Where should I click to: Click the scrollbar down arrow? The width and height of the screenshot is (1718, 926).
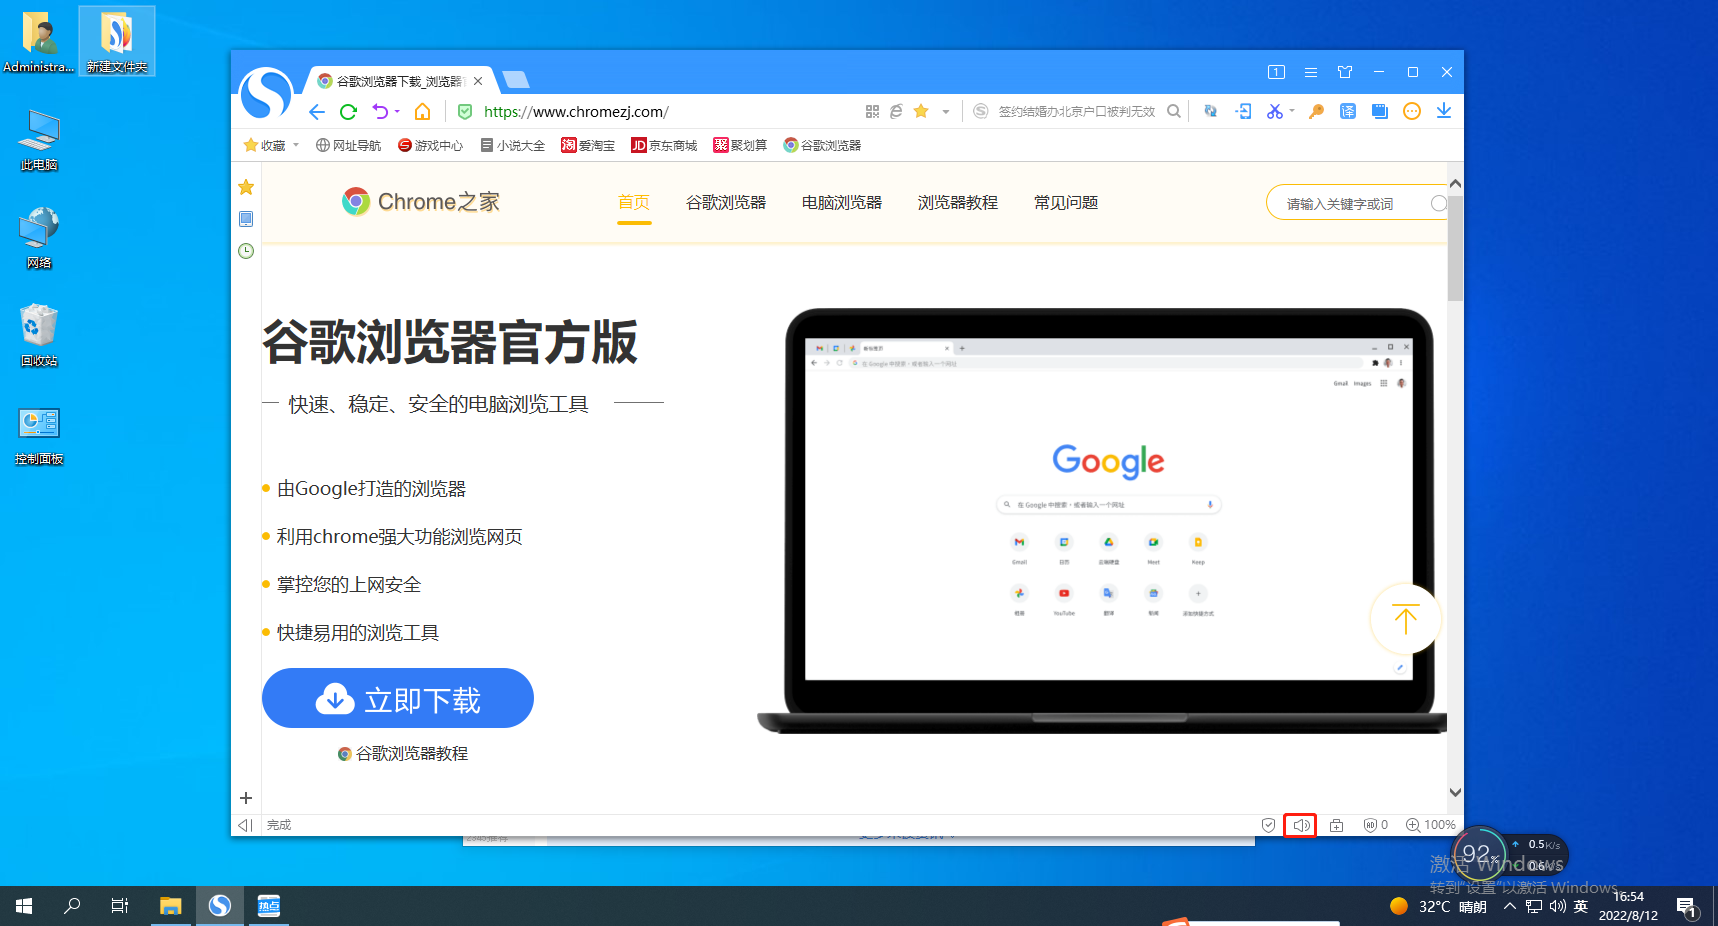[1455, 793]
